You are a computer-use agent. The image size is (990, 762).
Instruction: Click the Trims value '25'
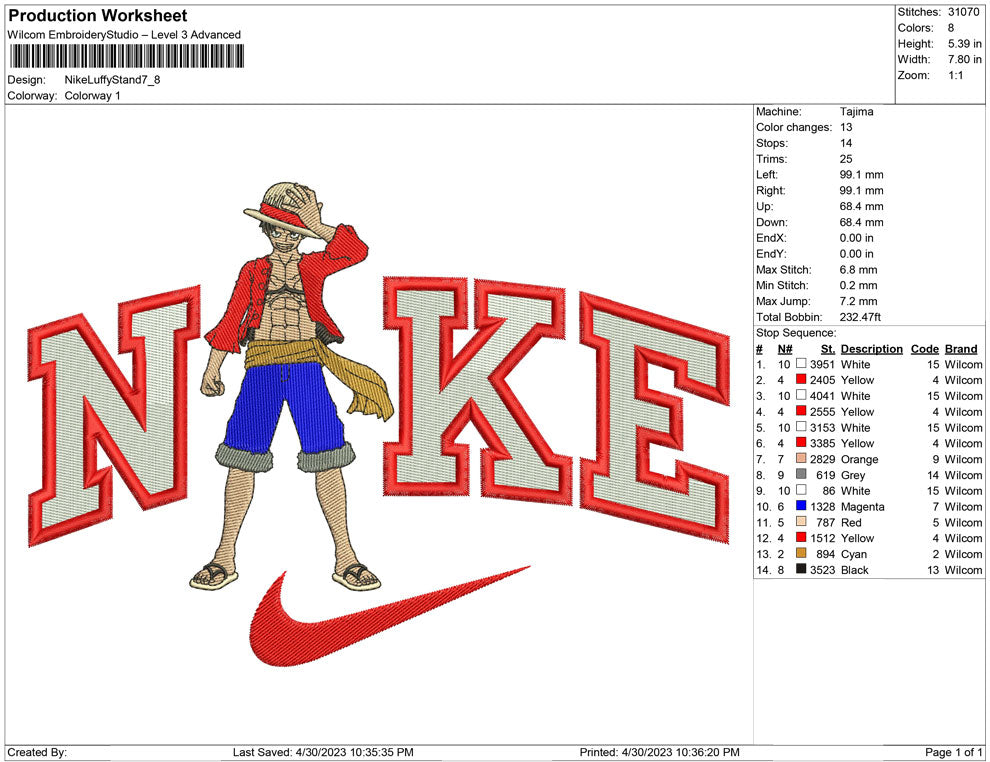point(846,159)
